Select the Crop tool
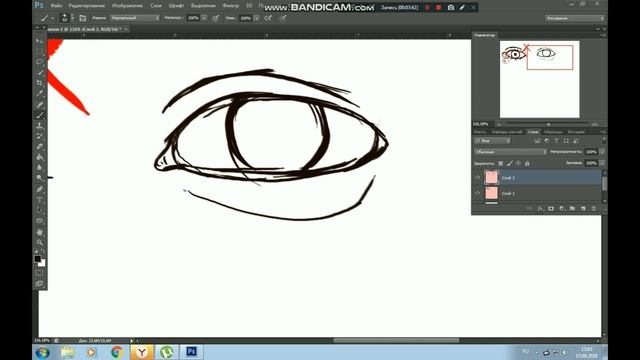Image resolution: width=640 pixels, height=360 pixels. pos(40,83)
